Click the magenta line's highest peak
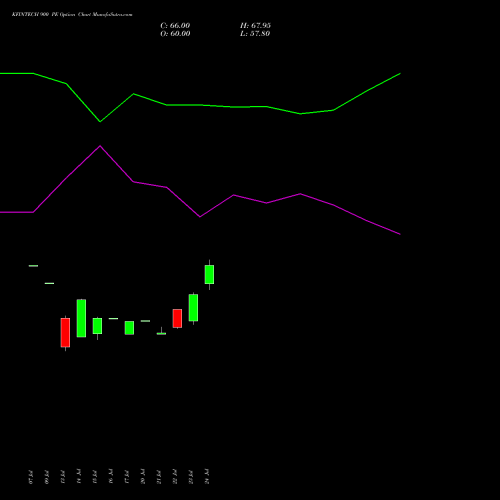Viewport: 500px width, 500px height. [100, 146]
